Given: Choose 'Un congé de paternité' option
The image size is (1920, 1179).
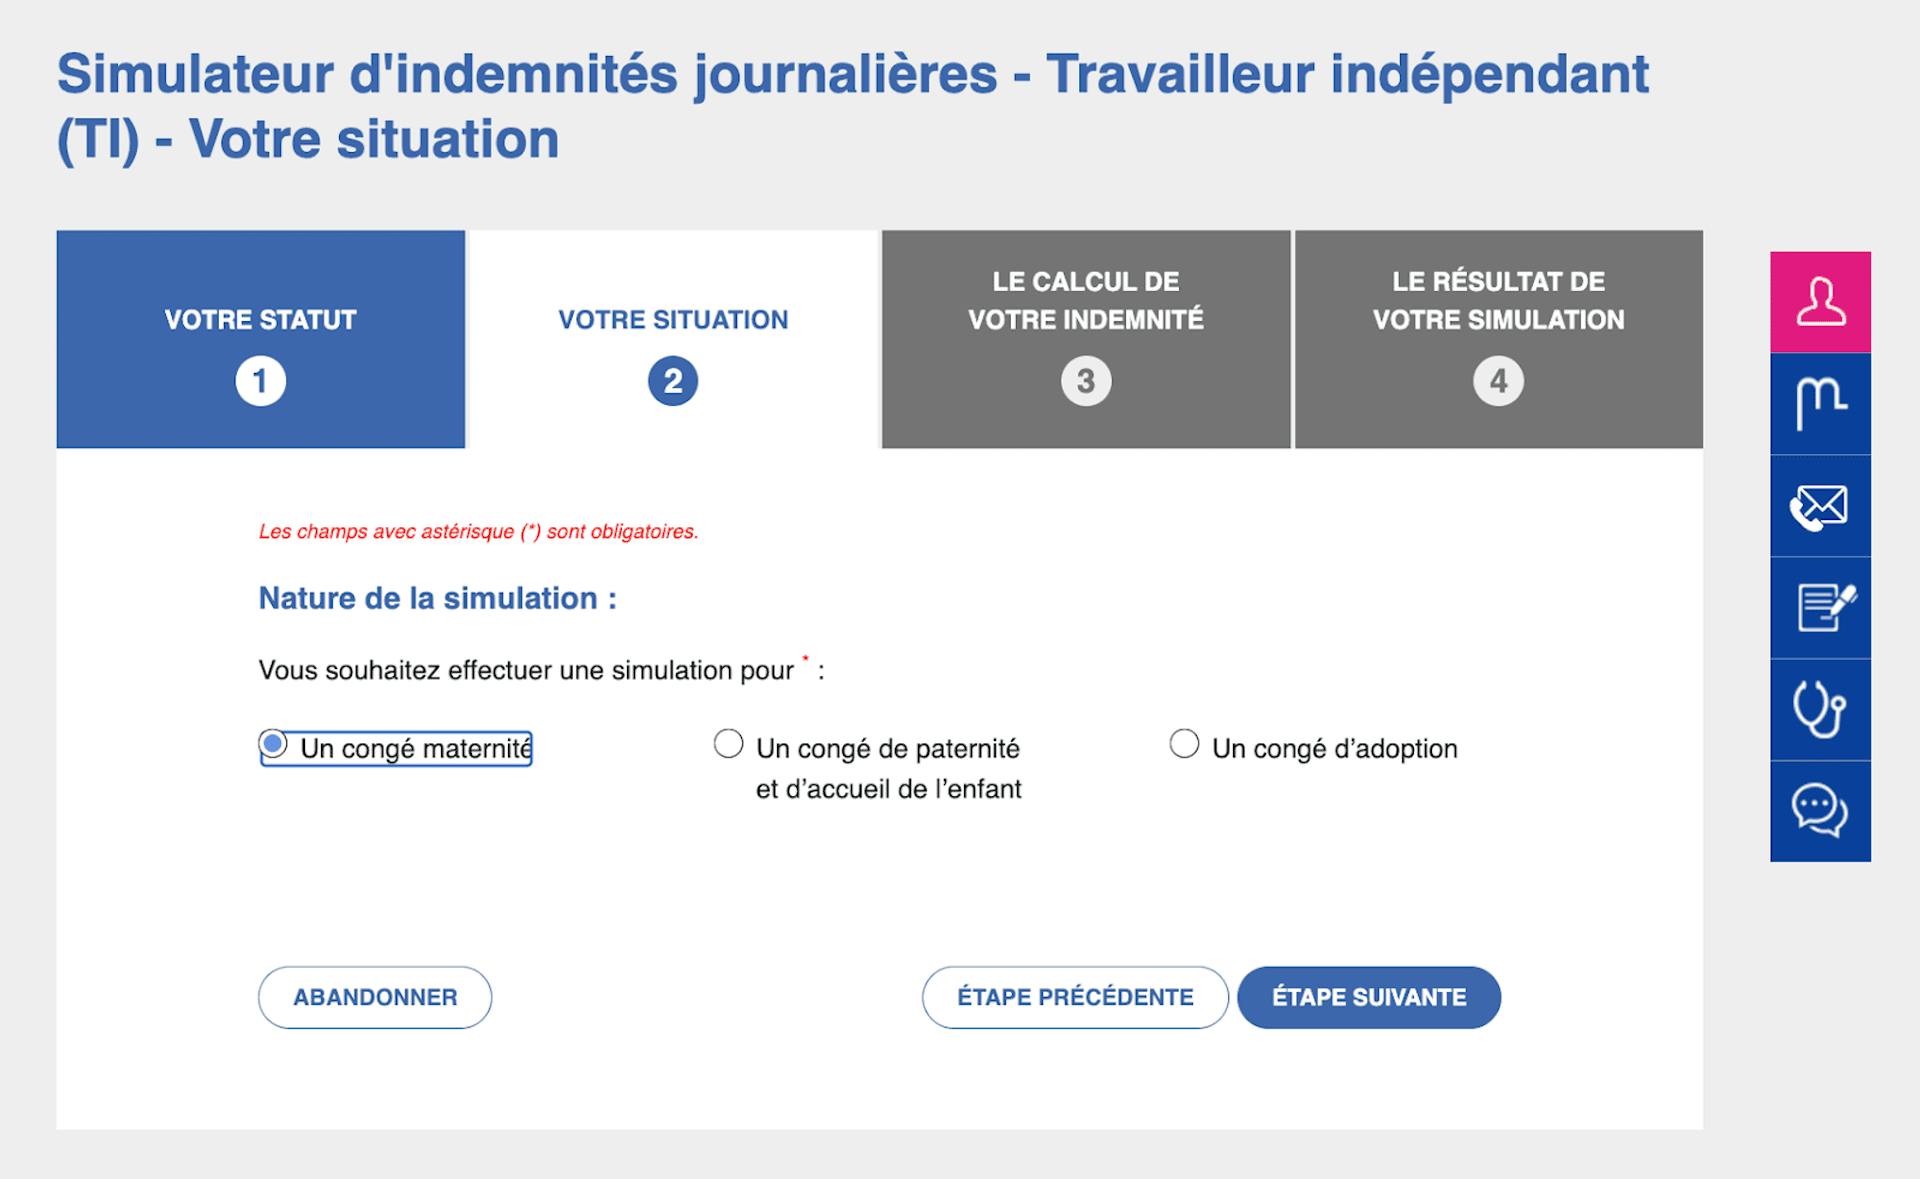Looking at the screenshot, I should pyautogui.click(x=728, y=742).
